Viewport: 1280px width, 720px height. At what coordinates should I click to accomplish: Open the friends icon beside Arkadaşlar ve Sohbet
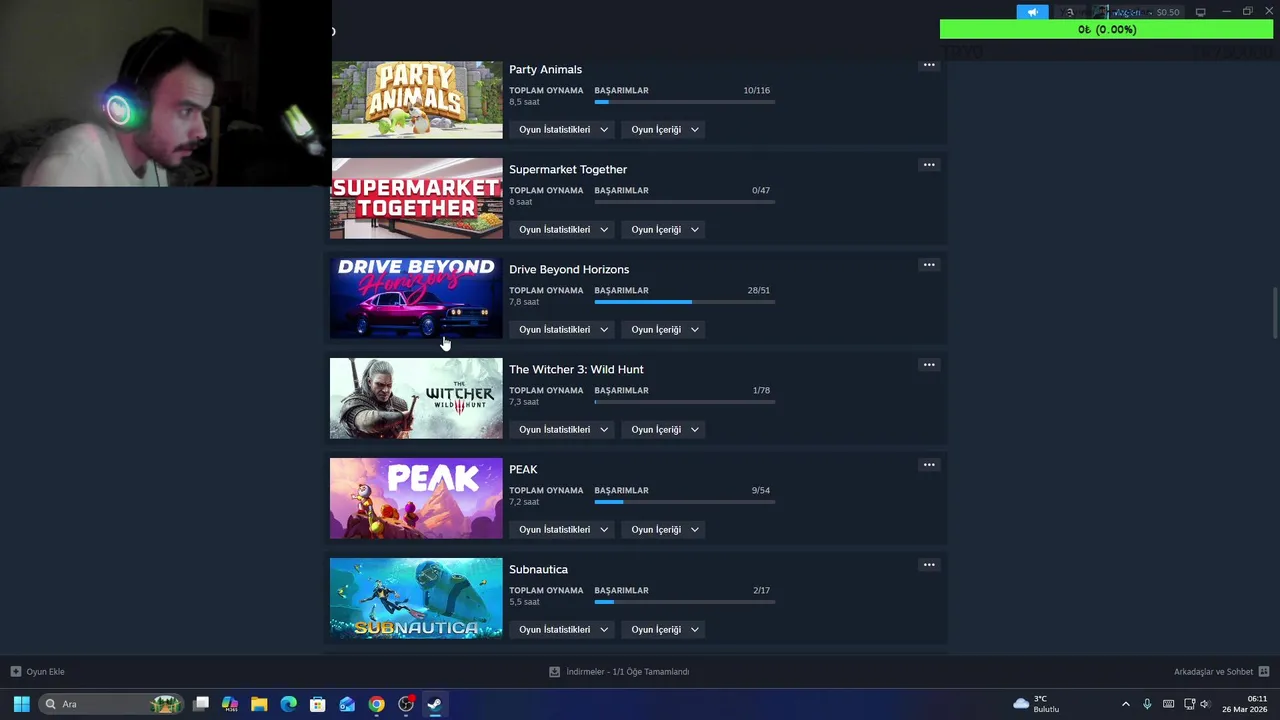tap(1263, 672)
